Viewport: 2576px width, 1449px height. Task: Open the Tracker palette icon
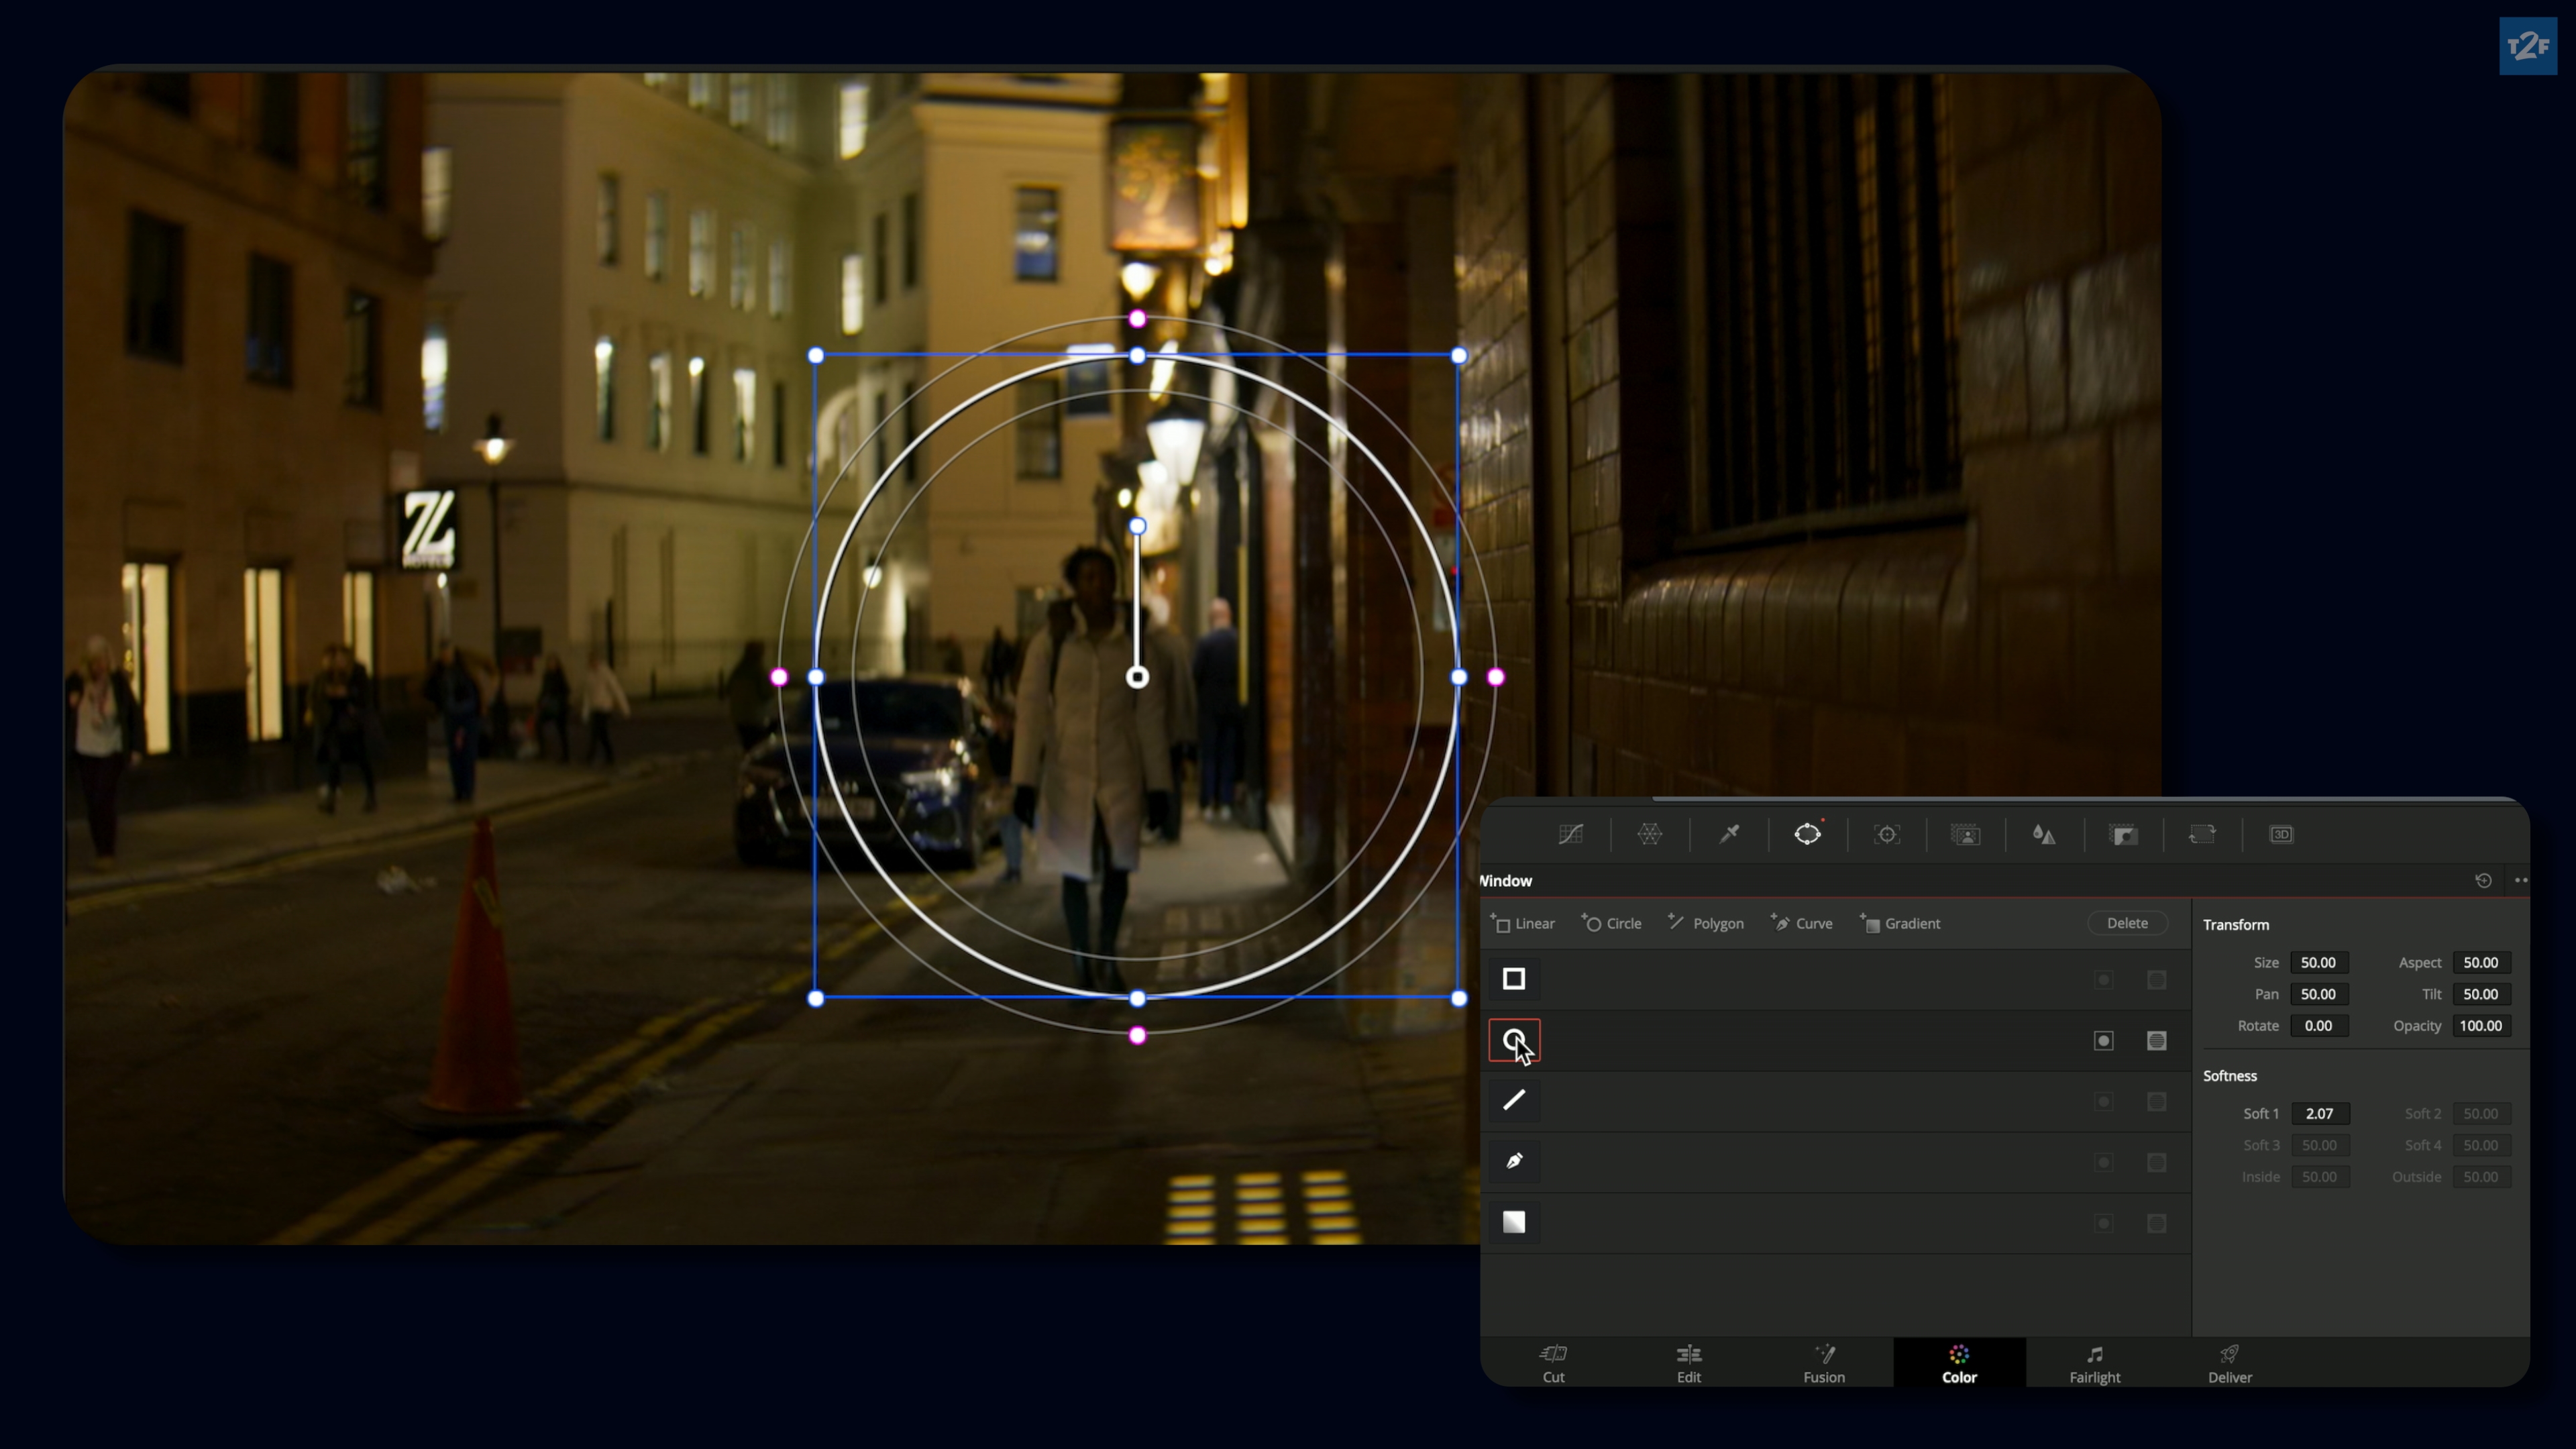click(x=1887, y=834)
